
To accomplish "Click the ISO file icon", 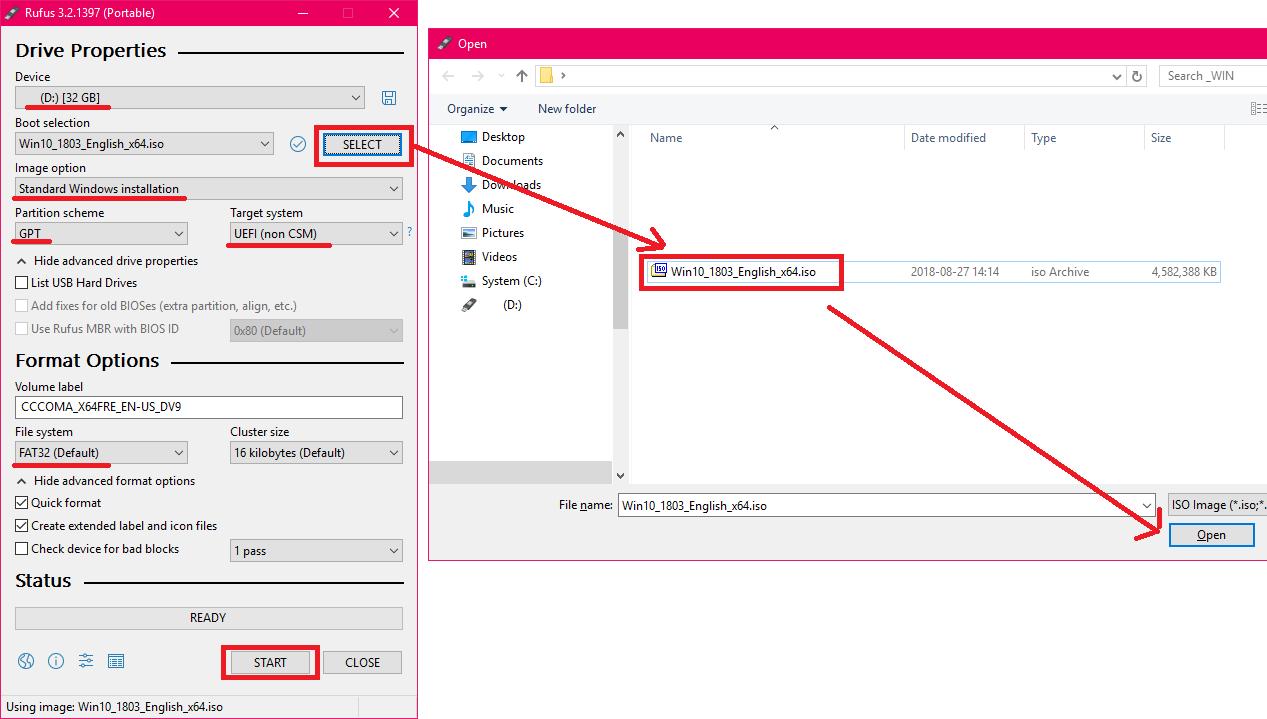I will click(x=659, y=270).
